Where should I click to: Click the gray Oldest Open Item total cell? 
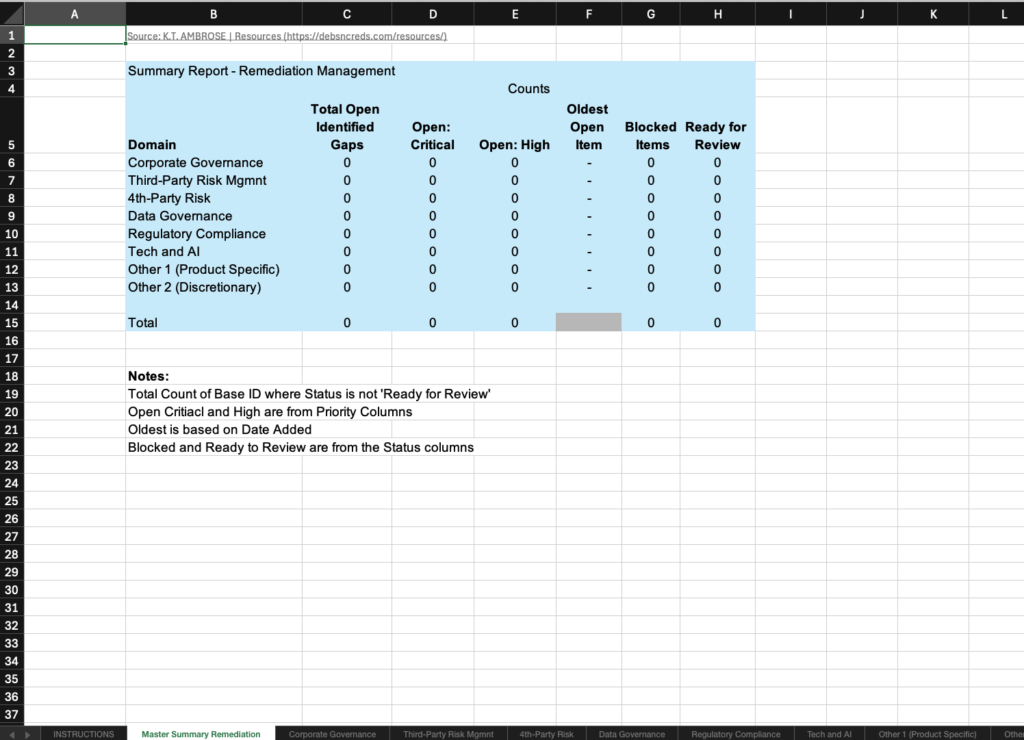[x=588, y=322]
